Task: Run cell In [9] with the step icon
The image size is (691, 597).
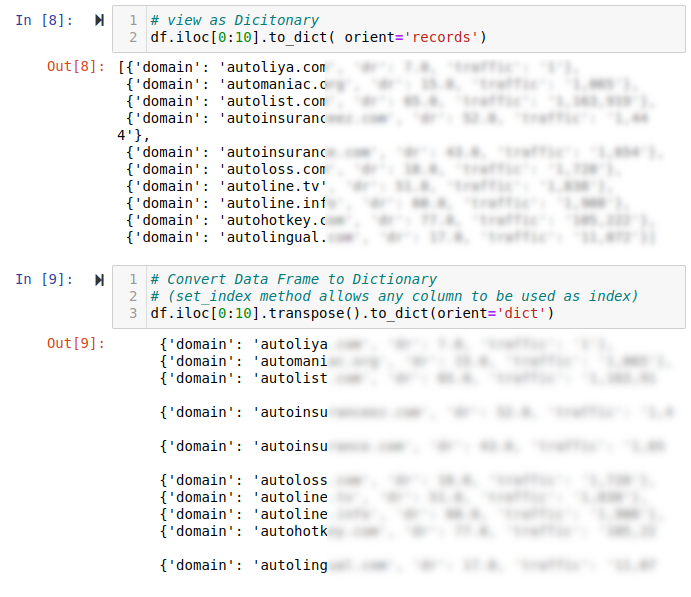Action: coord(100,280)
